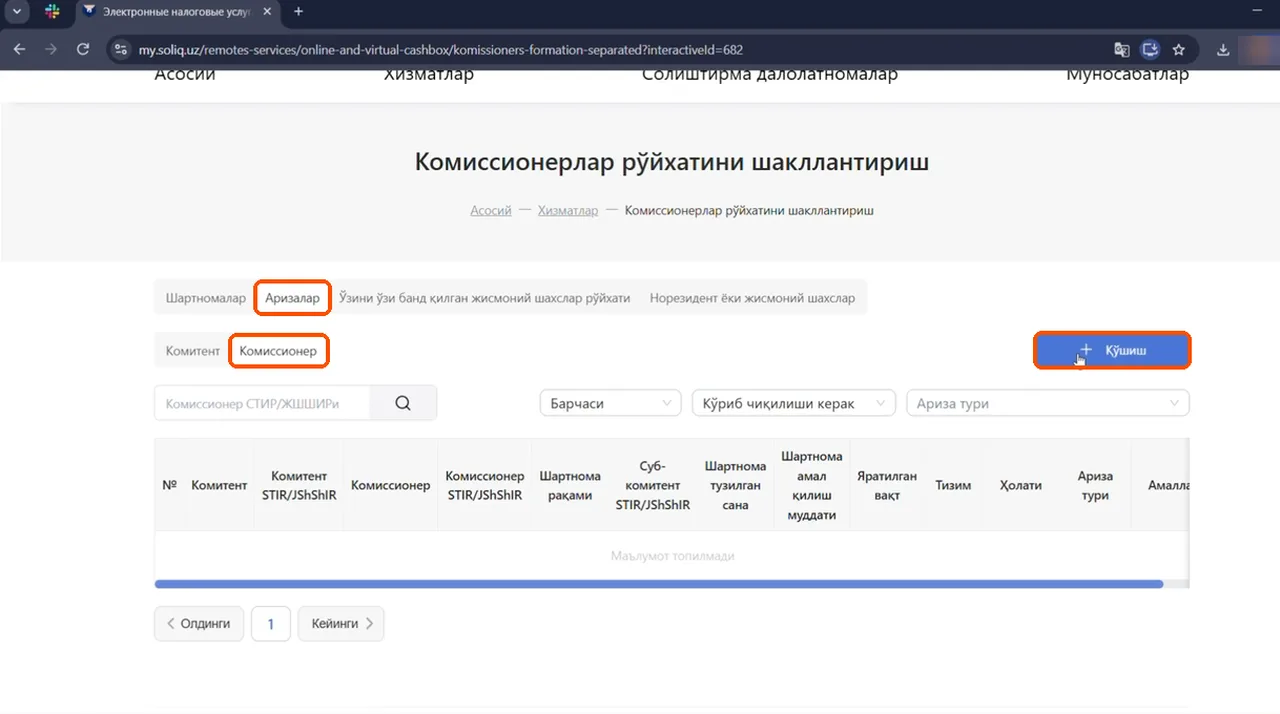Switch to the Аризалар tab
This screenshot has height=714, width=1280.
292,298
